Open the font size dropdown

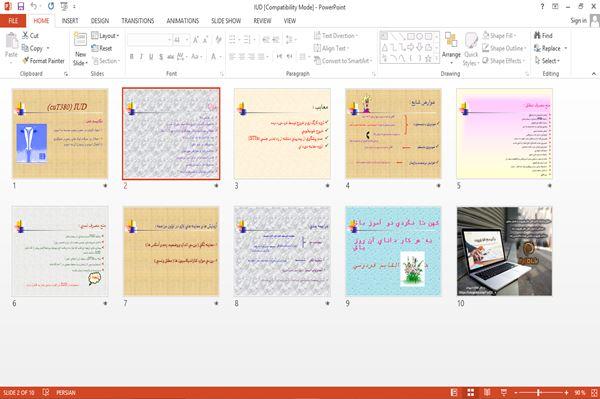click(187, 40)
